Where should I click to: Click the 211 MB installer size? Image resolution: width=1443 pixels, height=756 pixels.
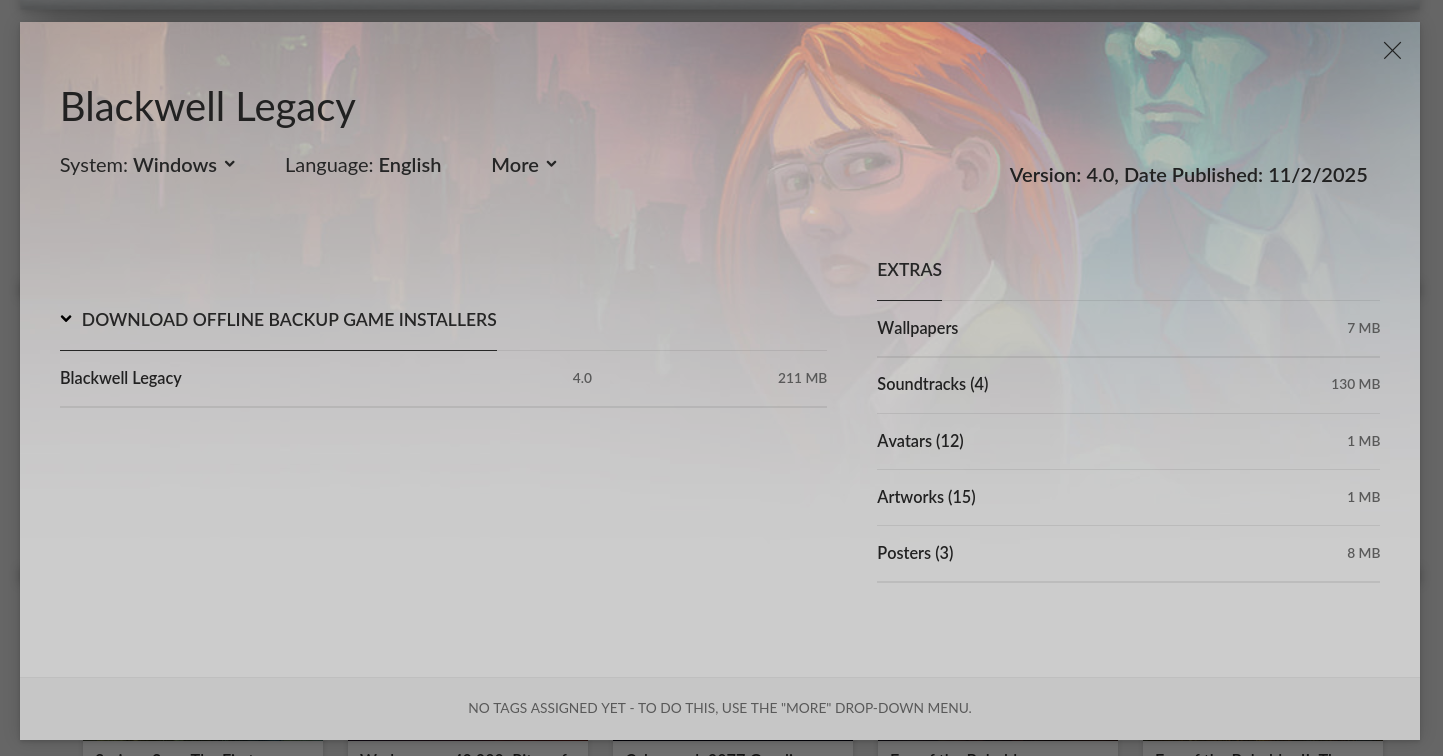[x=802, y=378]
